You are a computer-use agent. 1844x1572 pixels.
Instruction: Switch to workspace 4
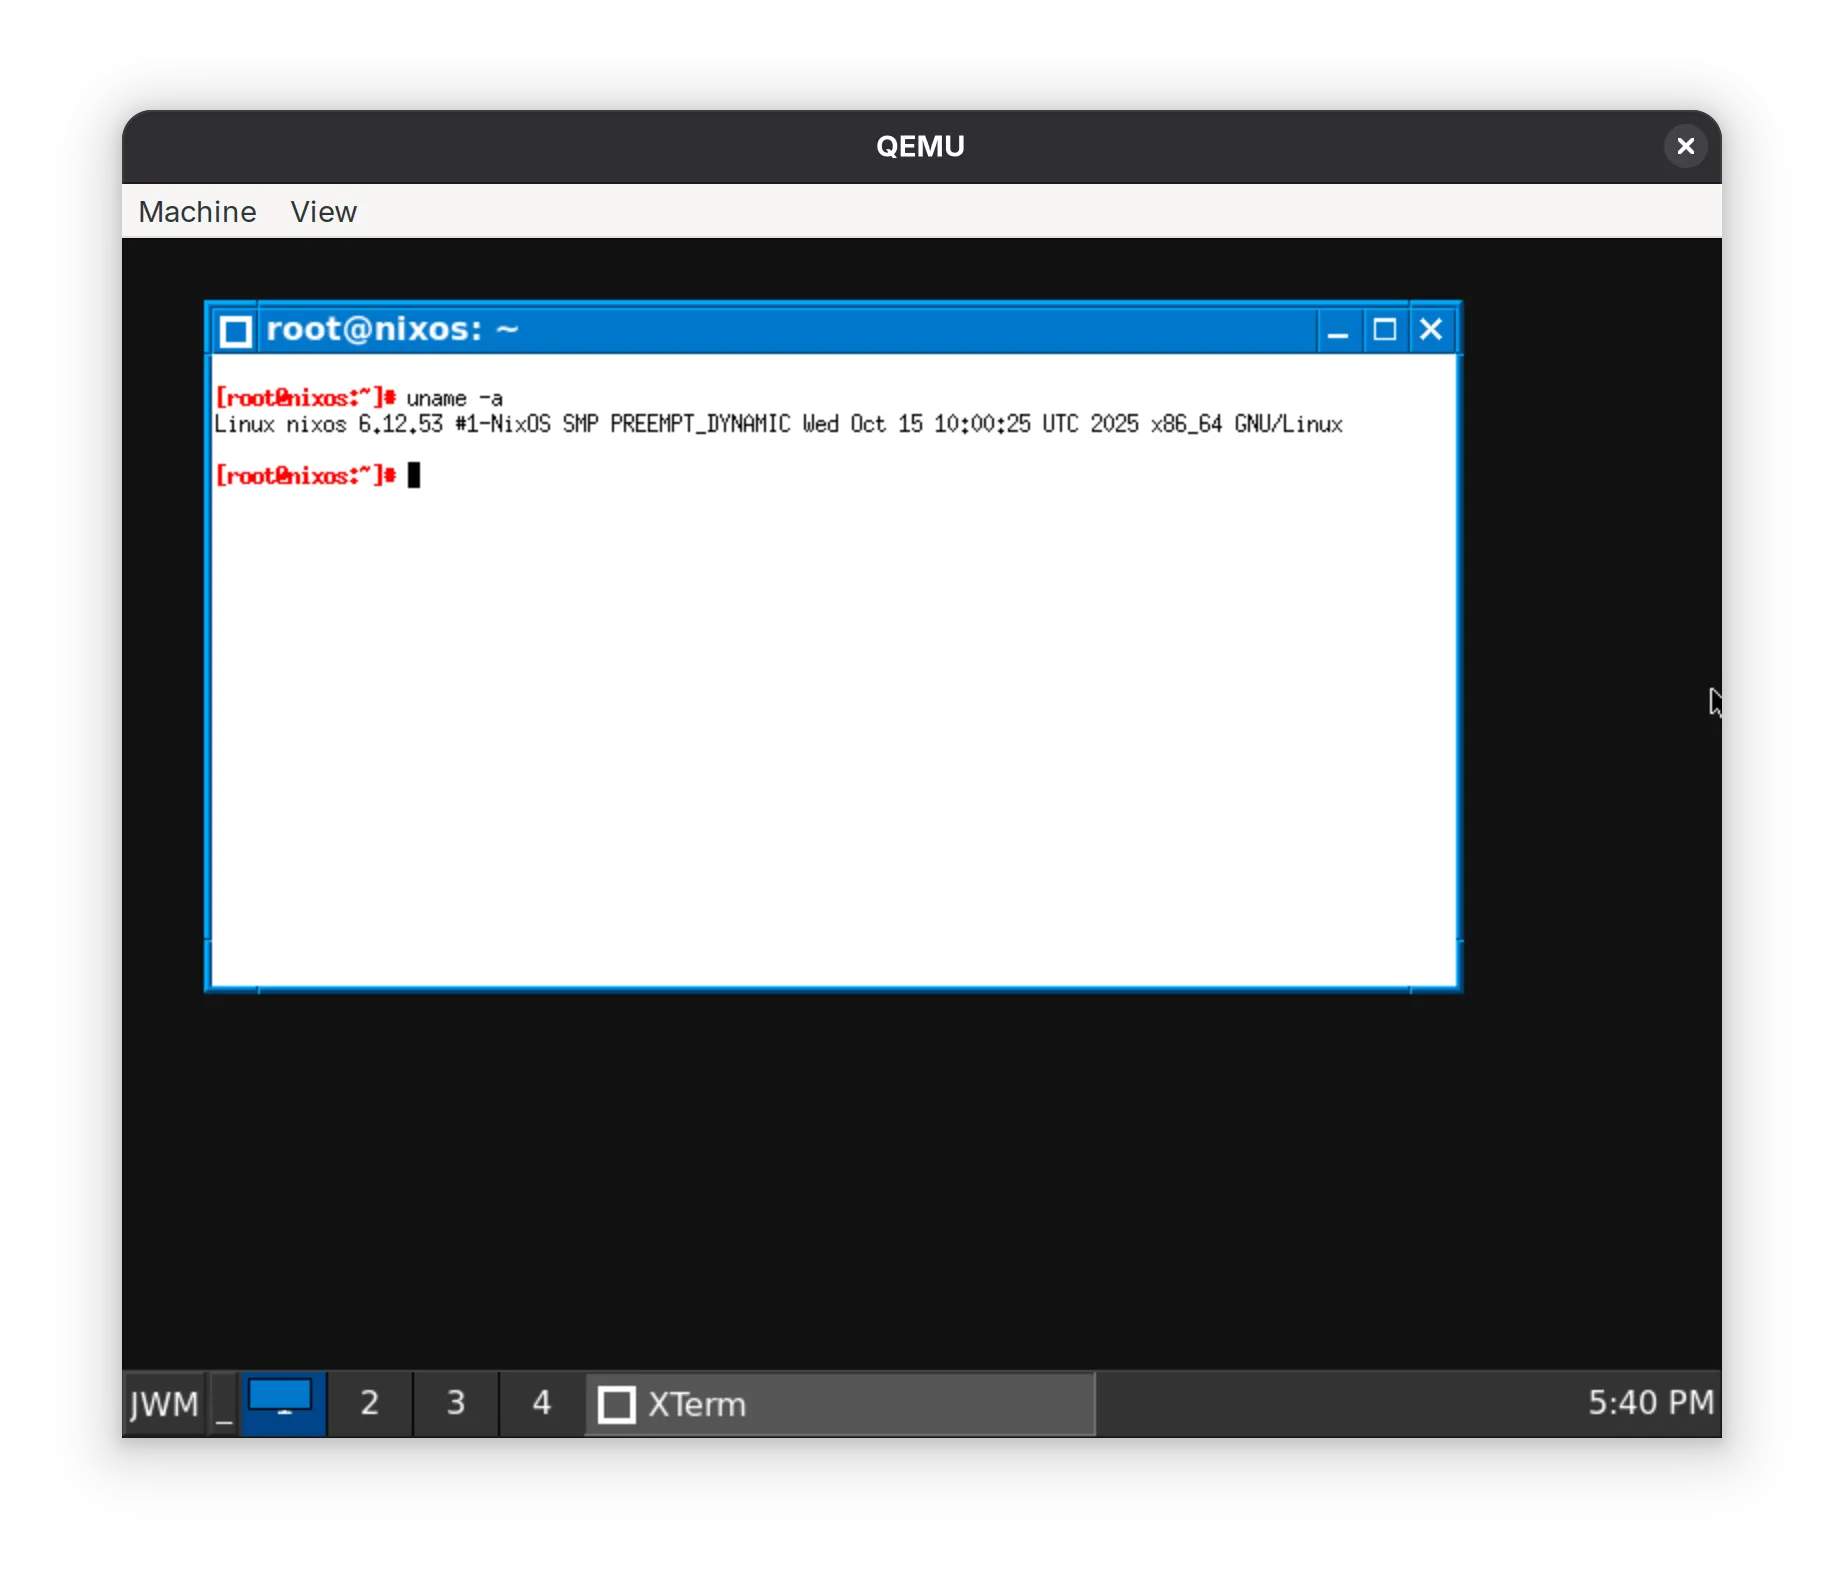click(540, 1403)
